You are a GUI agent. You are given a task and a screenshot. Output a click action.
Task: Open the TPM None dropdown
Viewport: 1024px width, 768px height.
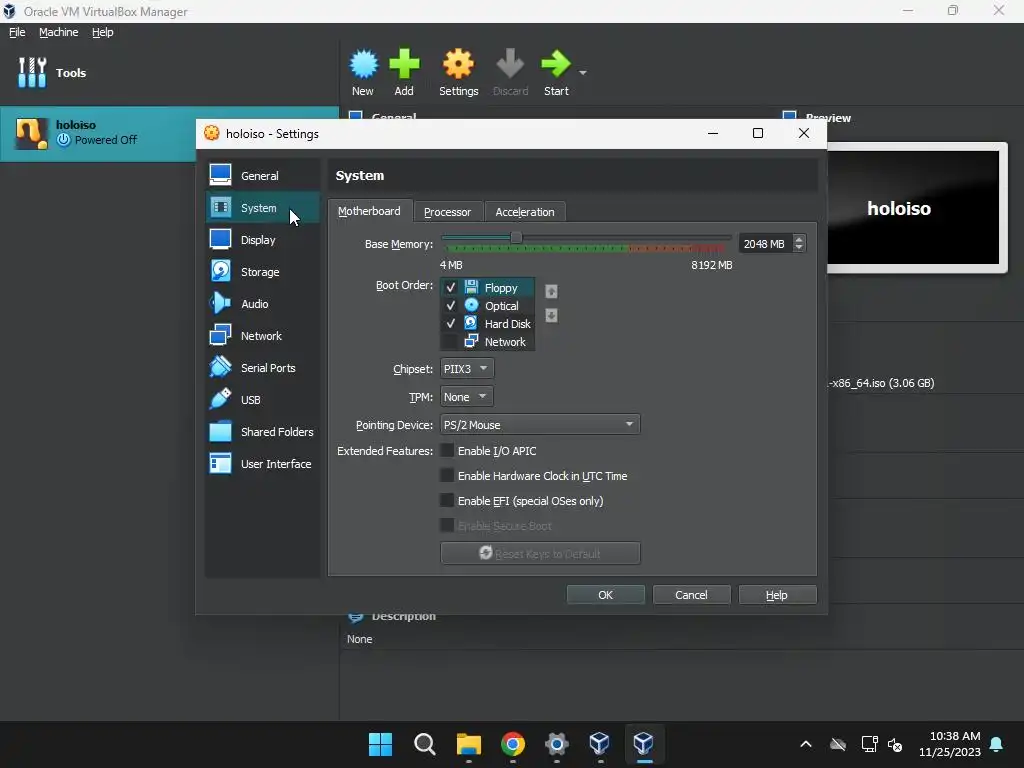(466, 396)
